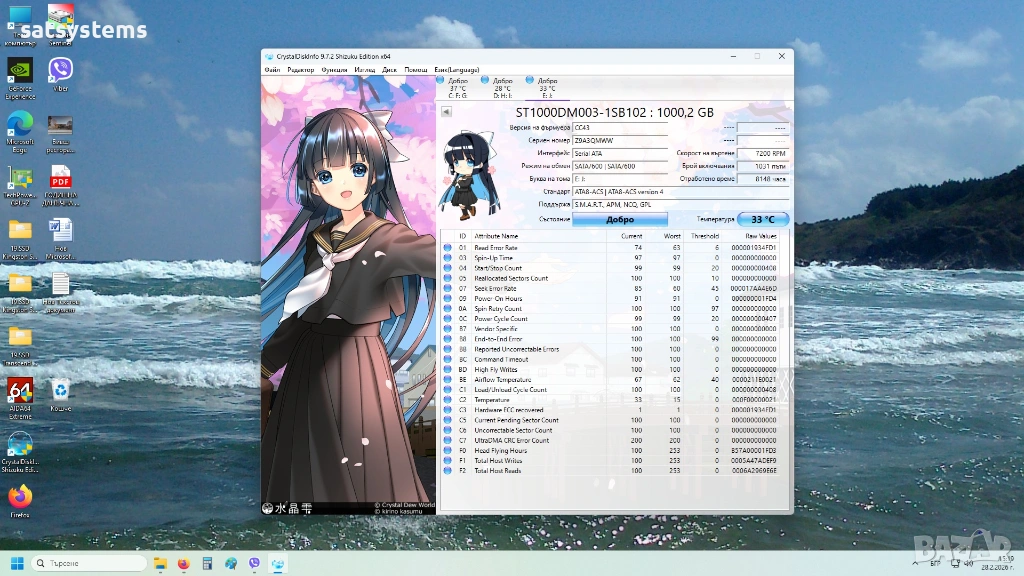1024x576 pixels.
Task: Click the 33 °C temperature button
Action: [x=763, y=219]
